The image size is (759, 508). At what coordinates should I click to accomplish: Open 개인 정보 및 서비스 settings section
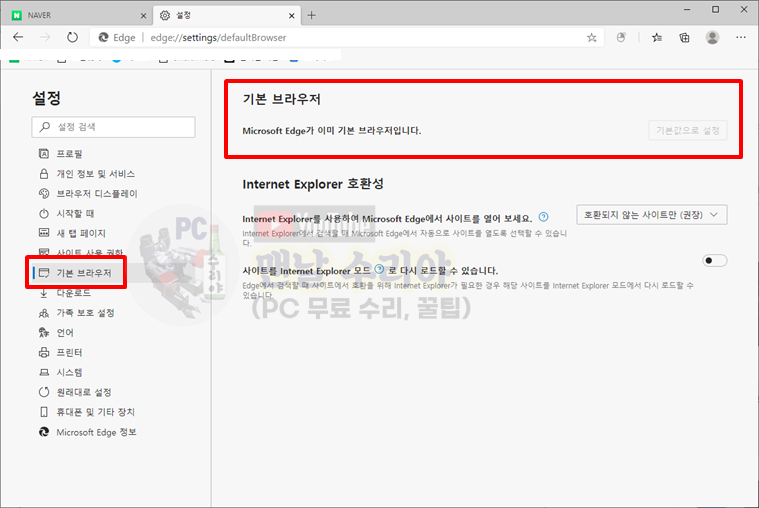coord(95,173)
